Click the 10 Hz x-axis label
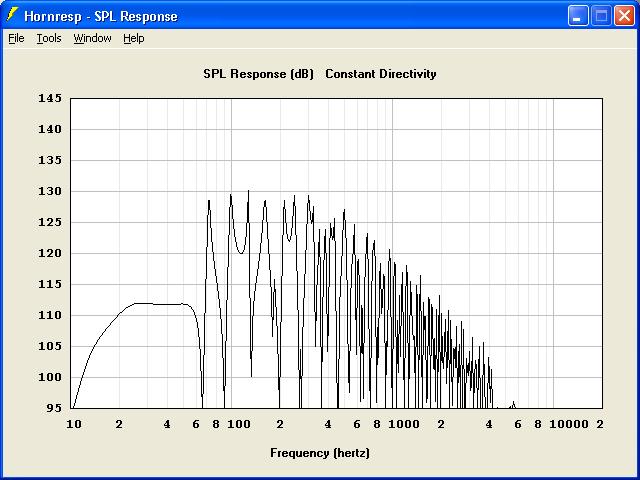The width and height of the screenshot is (640, 480). 74,424
